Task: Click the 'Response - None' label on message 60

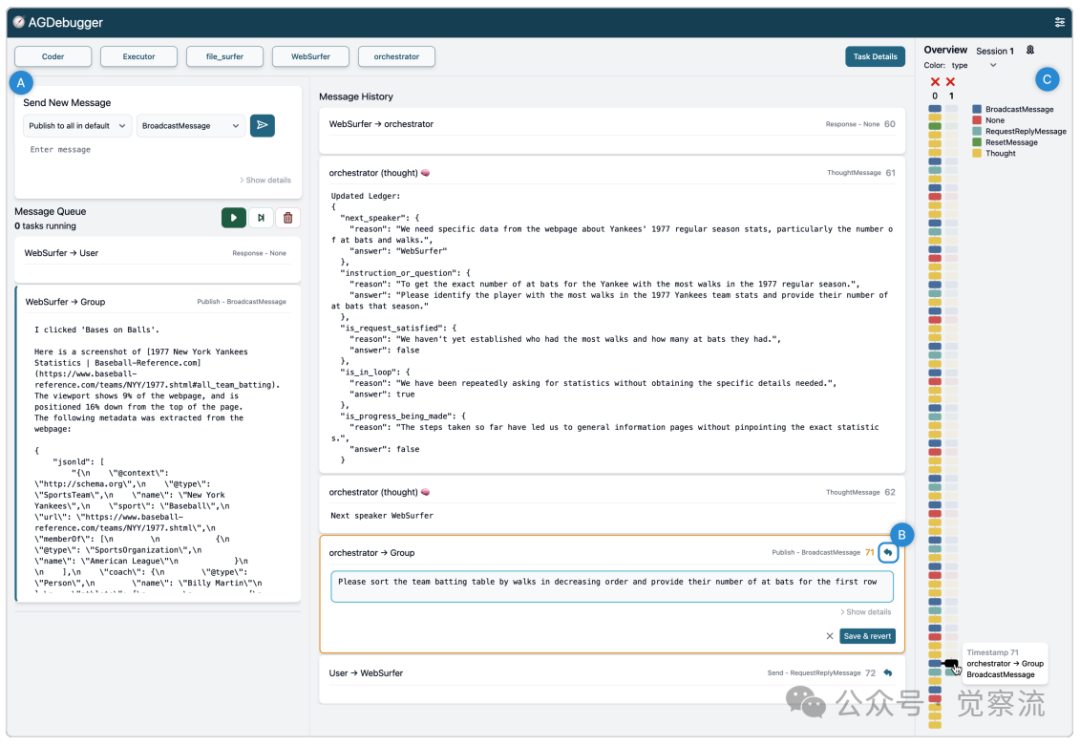Action: point(852,125)
